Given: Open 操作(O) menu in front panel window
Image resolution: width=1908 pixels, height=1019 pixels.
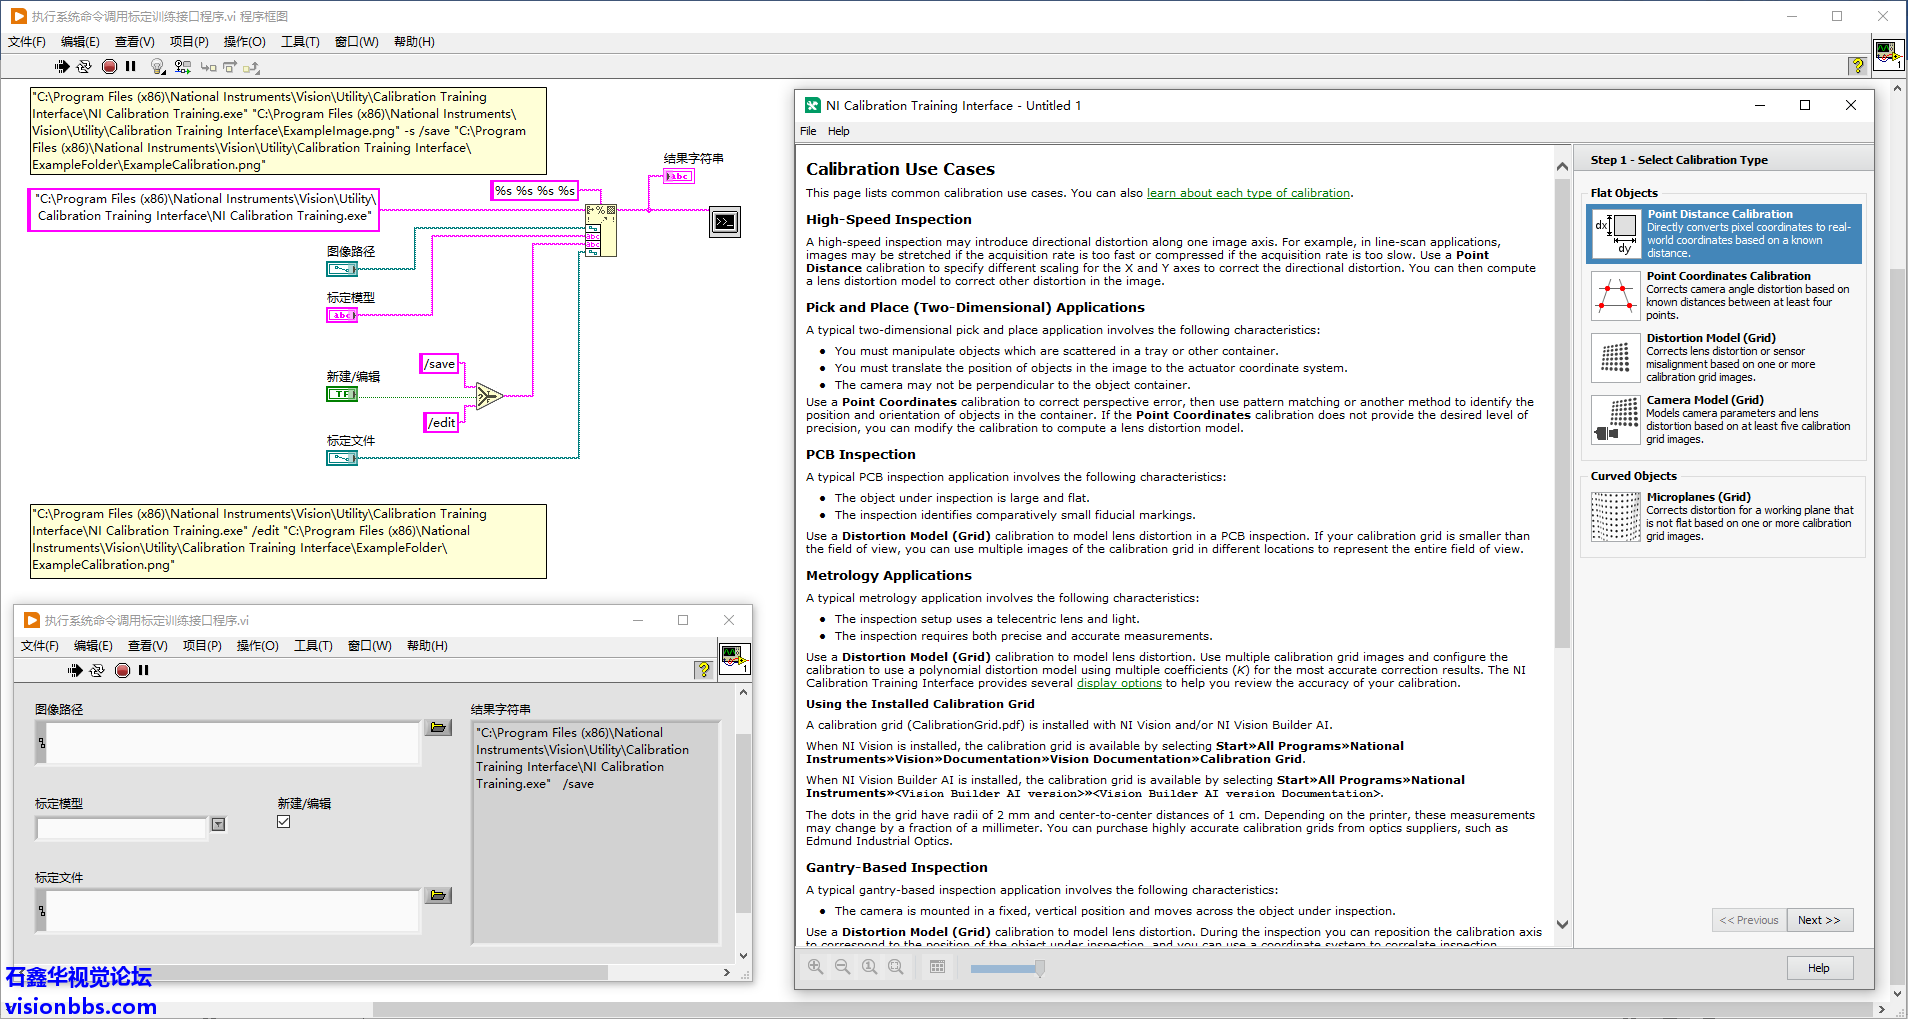Looking at the screenshot, I should [x=257, y=646].
